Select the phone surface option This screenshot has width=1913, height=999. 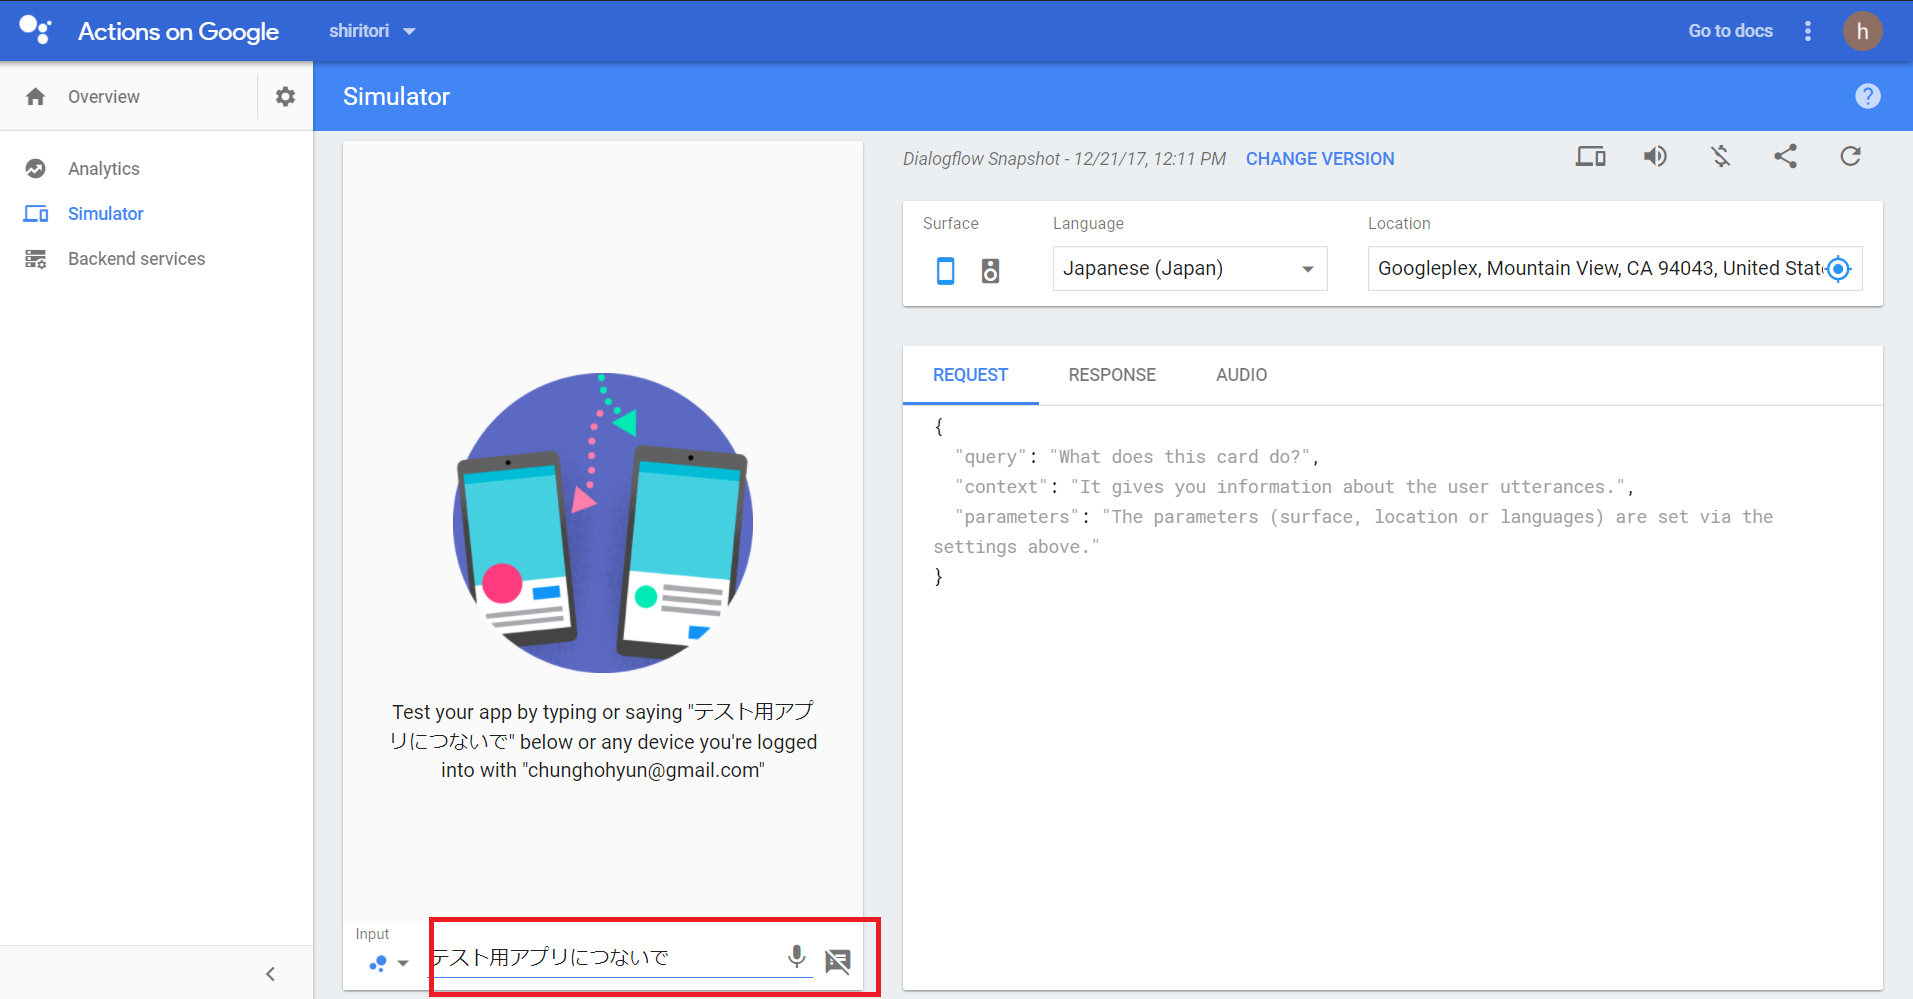(x=945, y=270)
